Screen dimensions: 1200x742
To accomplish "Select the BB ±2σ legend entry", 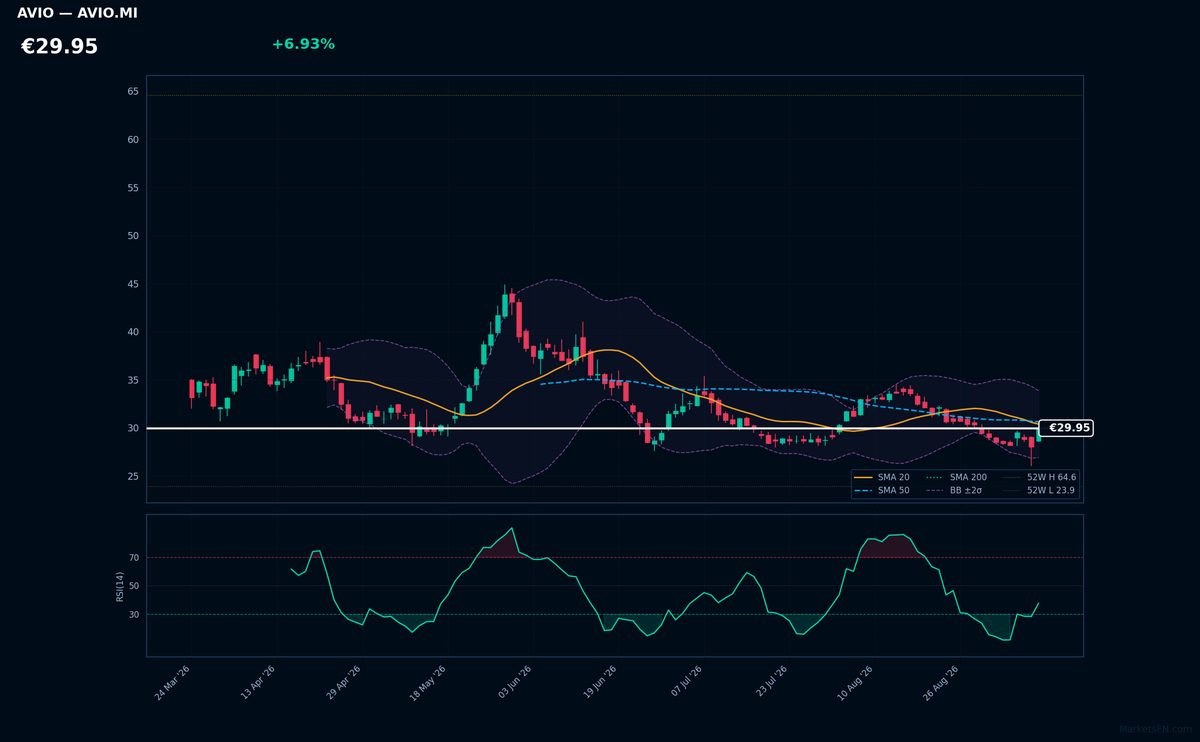I will 955,490.
